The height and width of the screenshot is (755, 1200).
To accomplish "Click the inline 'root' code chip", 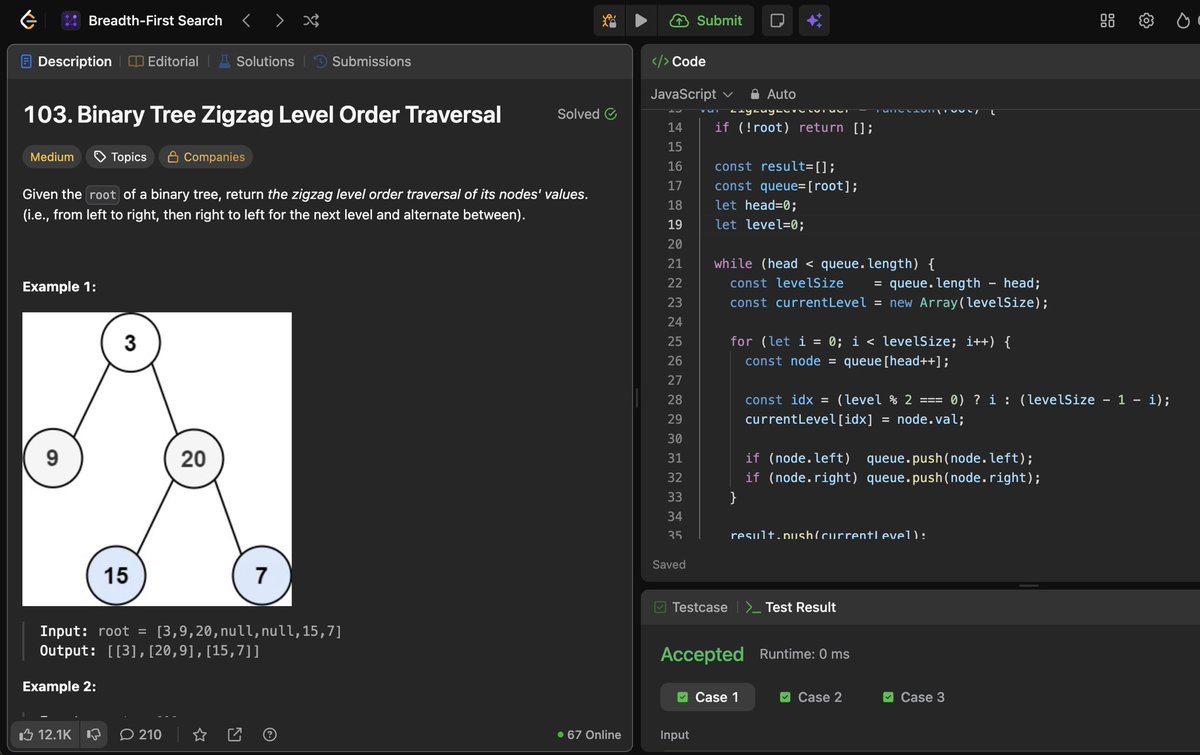I will (103, 194).
